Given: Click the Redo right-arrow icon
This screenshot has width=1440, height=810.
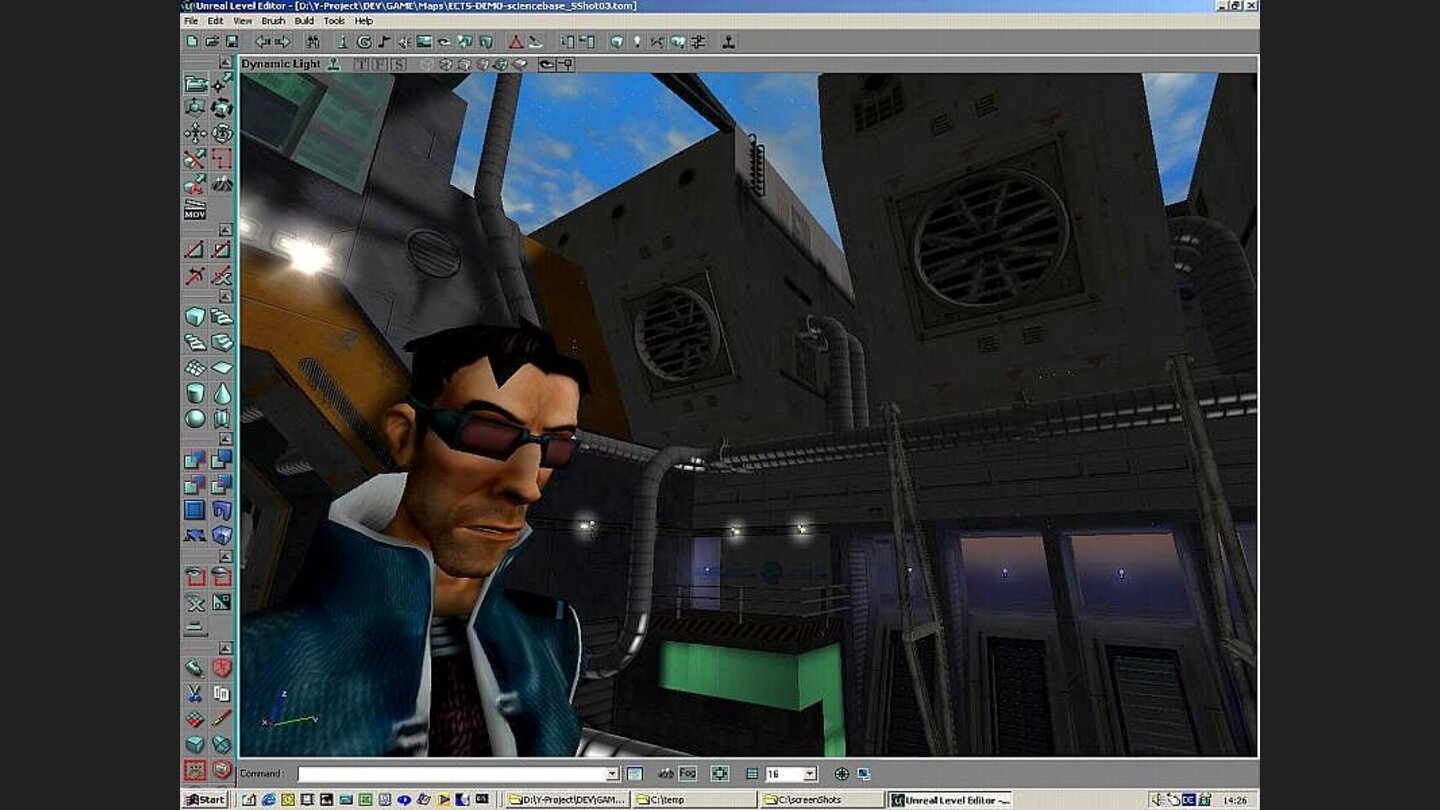Looking at the screenshot, I should pos(283,42).
